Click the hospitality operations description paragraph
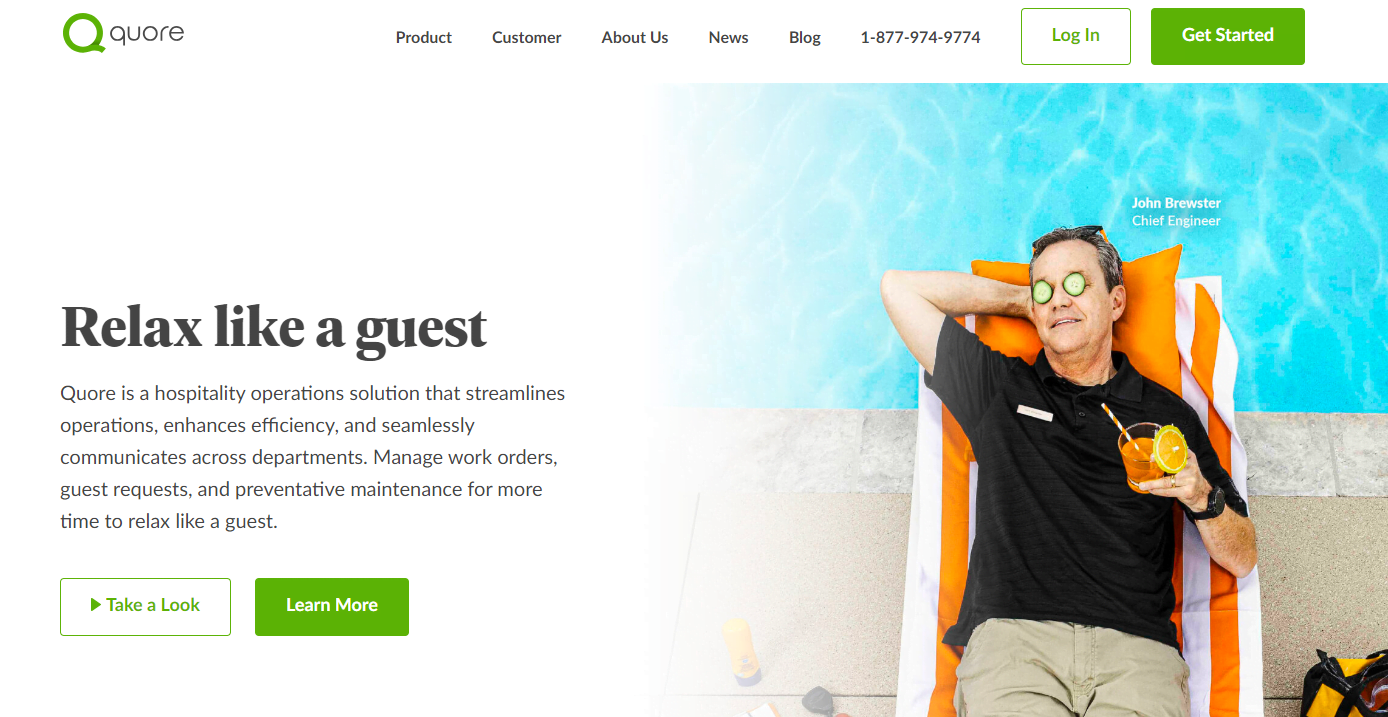Image resolution: width=1388 pixels, height=717 pixels. click(x=313, y=457)
